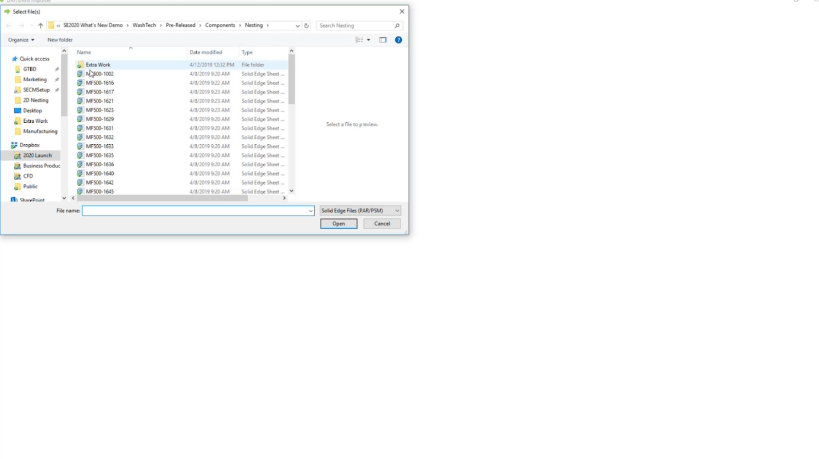This screenshot has height=459, width=819.
Task: Select file MF500-1636
Action: (100, 164)
